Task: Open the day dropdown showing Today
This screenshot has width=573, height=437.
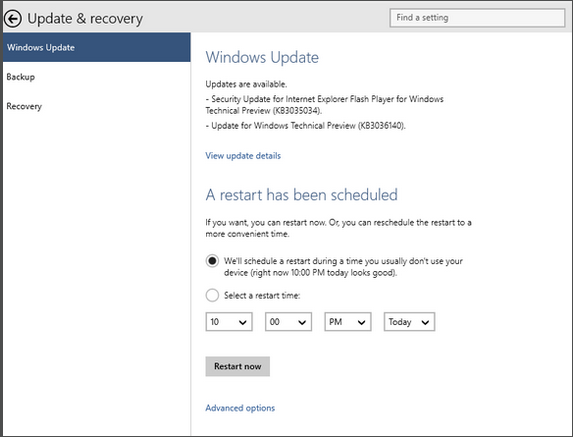Action: click(409, 322)
